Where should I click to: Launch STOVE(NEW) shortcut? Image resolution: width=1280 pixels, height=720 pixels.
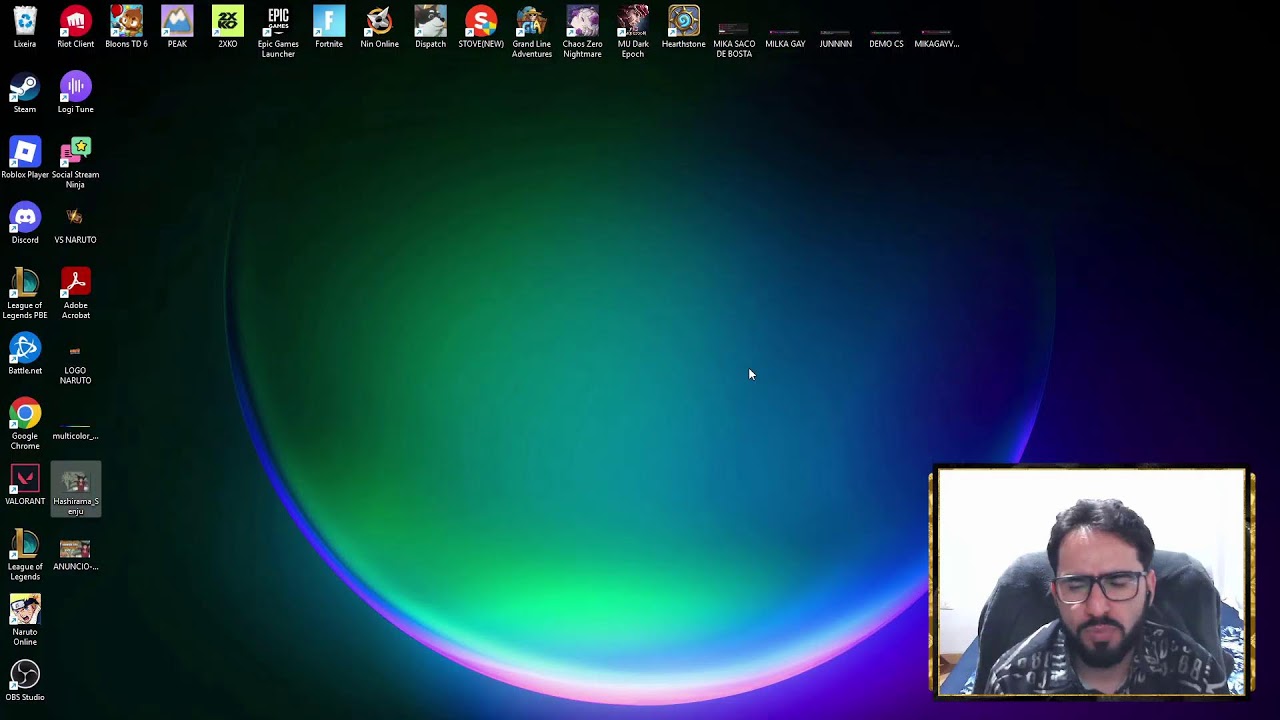481,27
